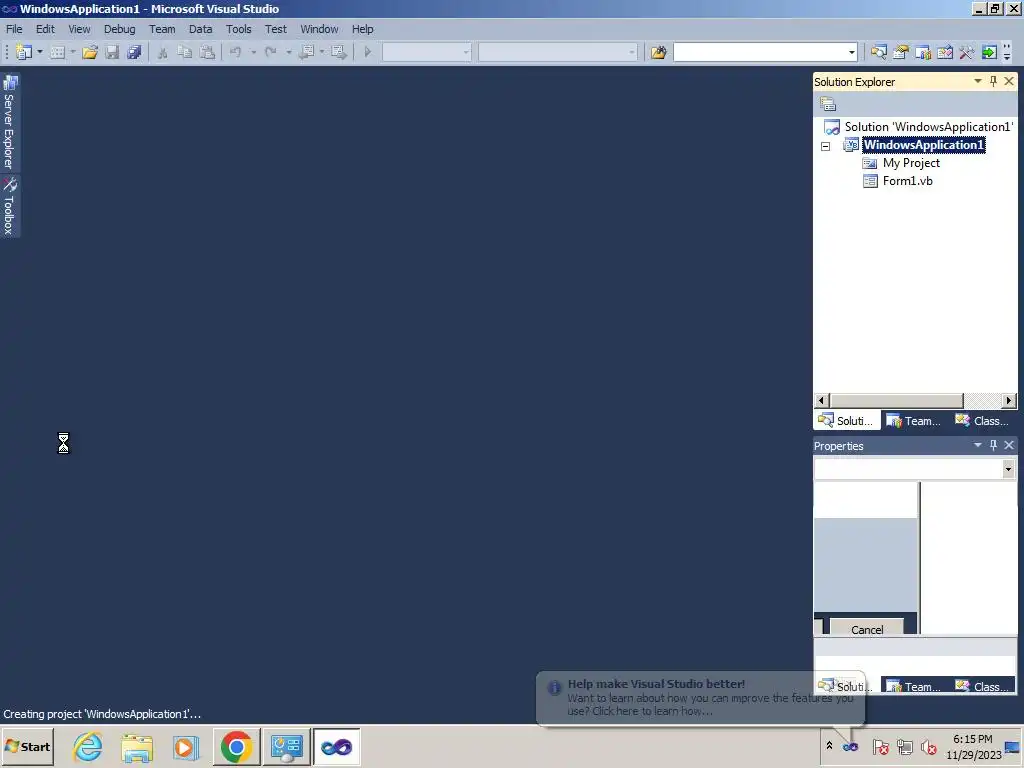Open Solution Explorer window position dropdown
This screenshot has height=768, width=1024.
tap(978, 81)
